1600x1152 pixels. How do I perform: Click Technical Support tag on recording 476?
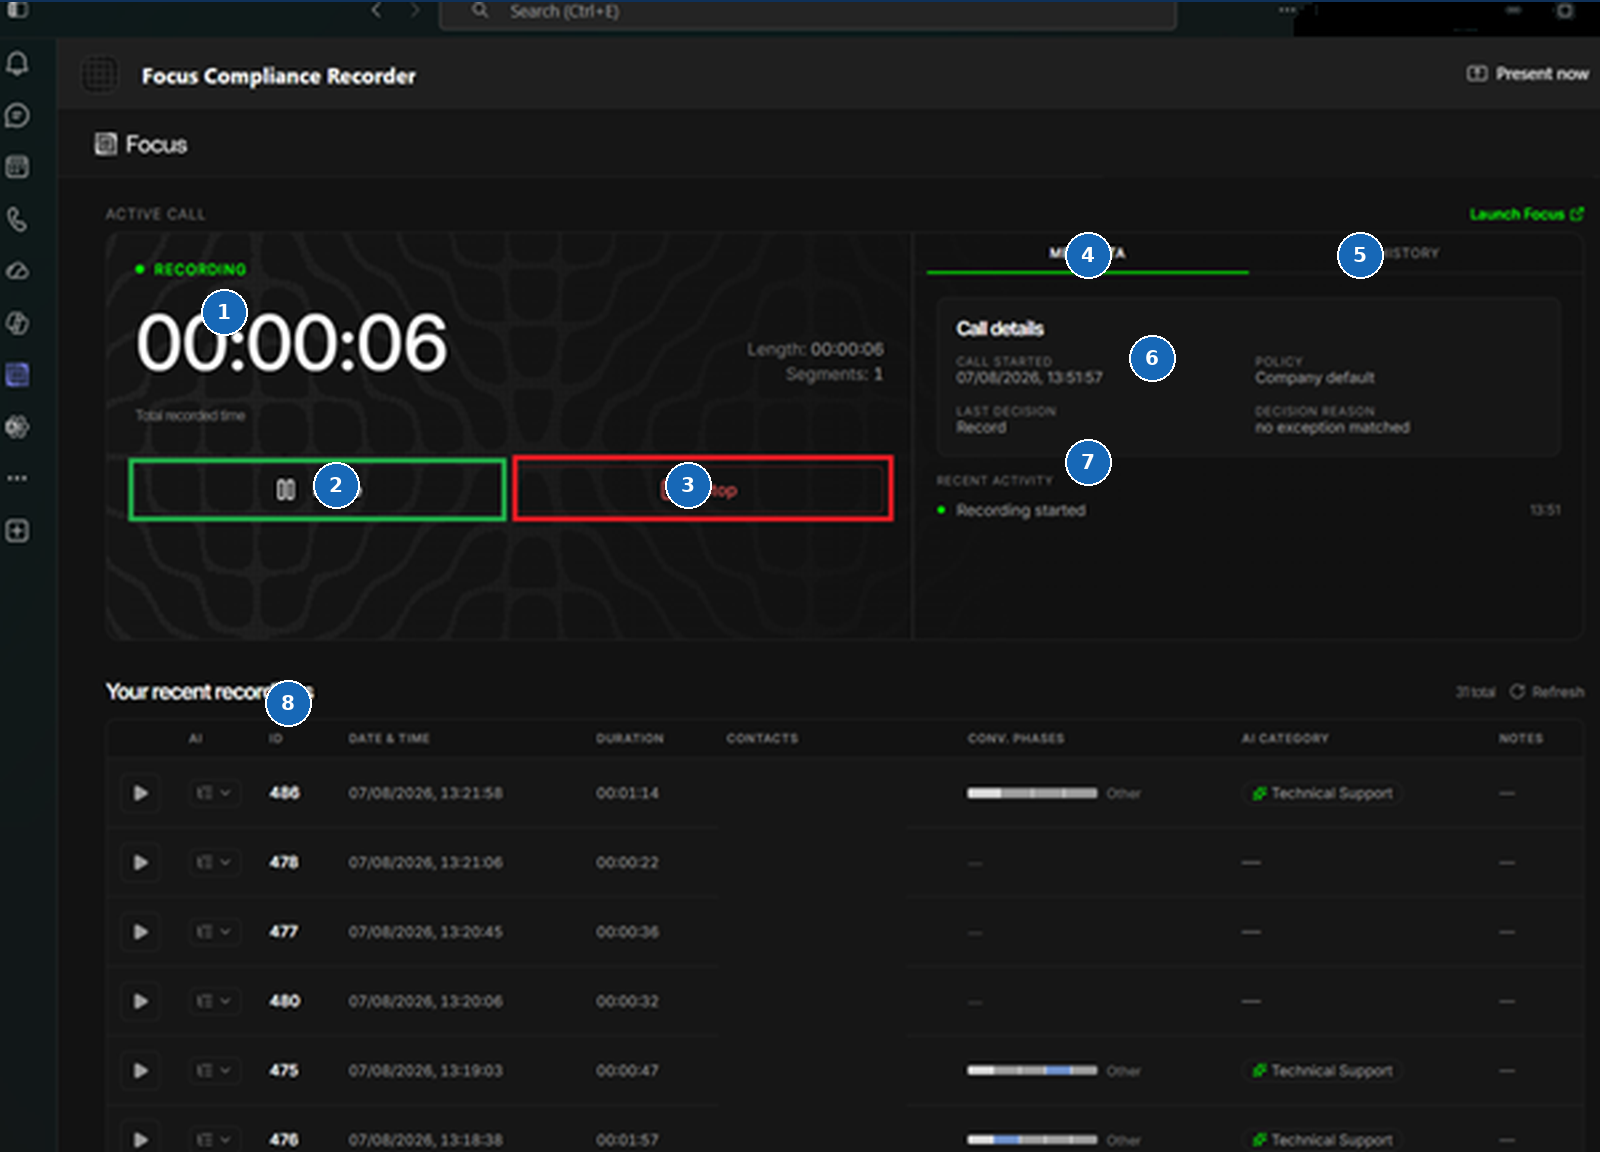coord(1322,1140)
